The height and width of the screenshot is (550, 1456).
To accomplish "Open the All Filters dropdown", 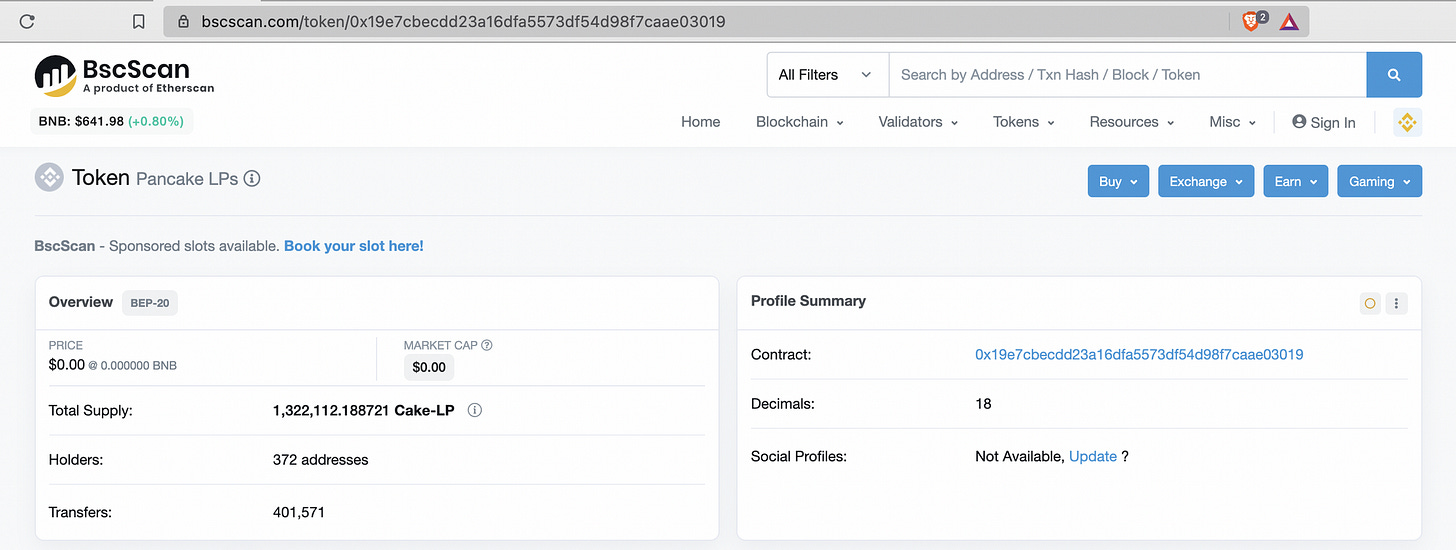I will (x=827, y=74).
